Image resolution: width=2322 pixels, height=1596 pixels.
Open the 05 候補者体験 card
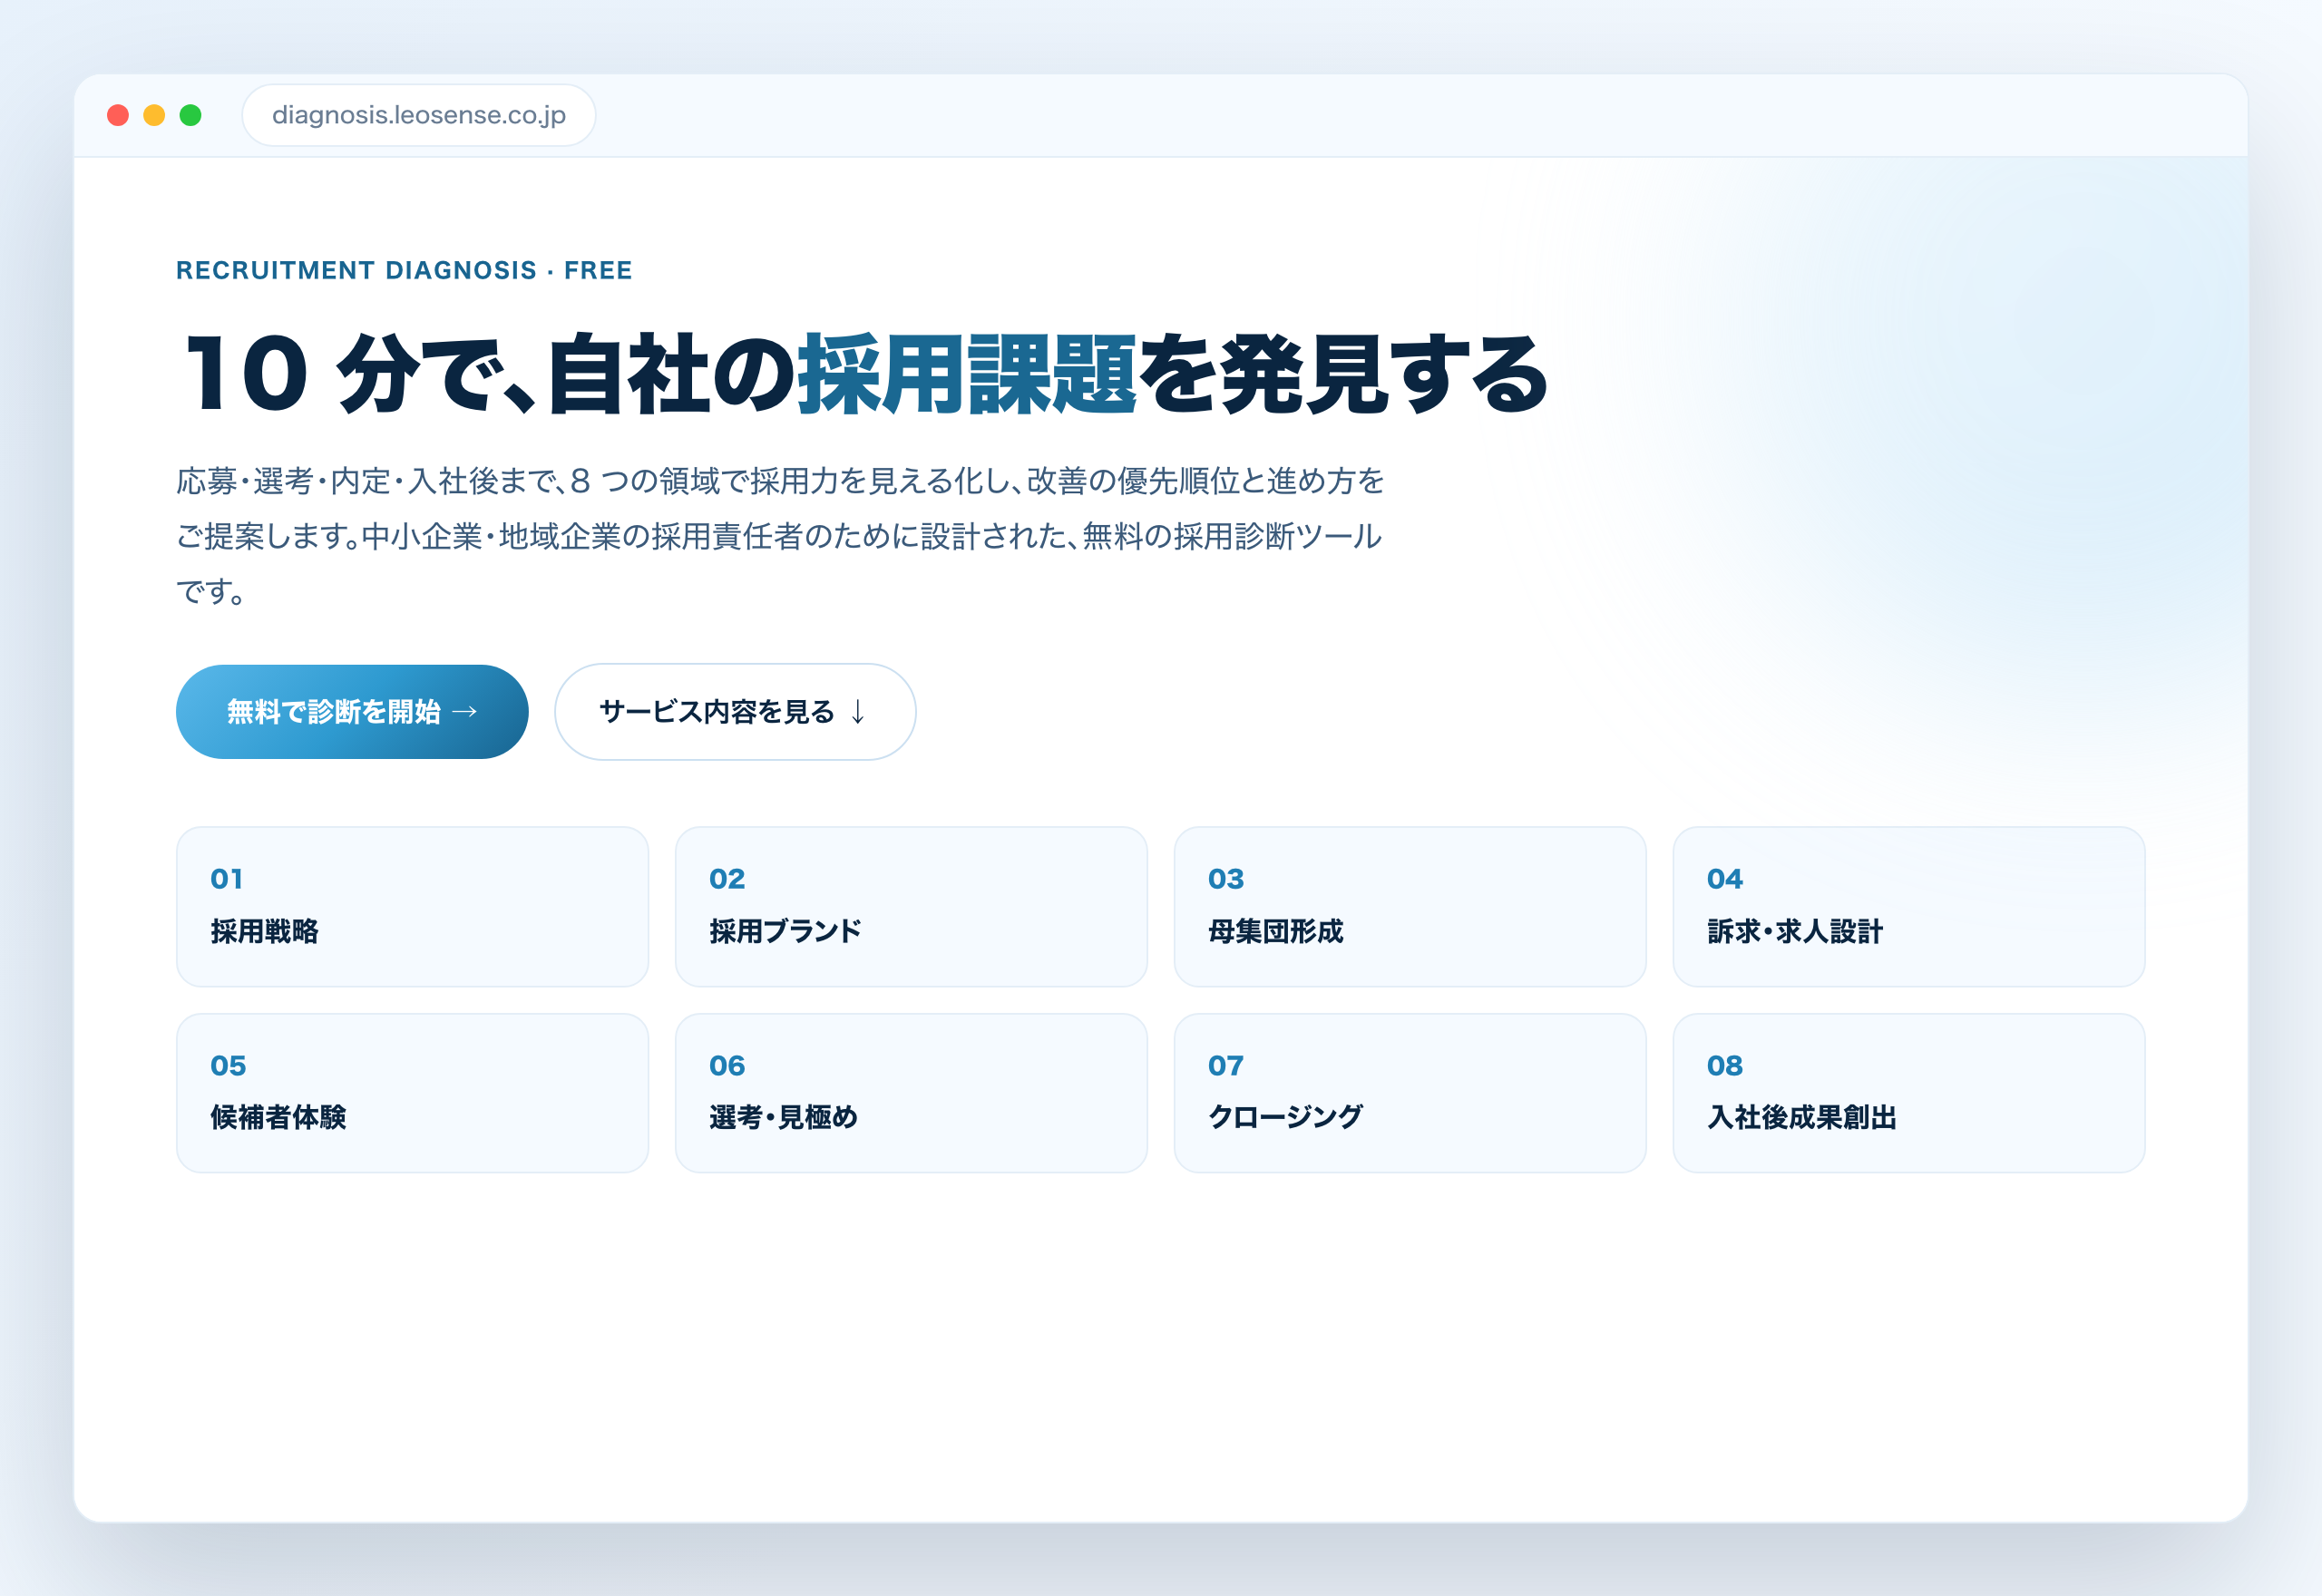pyautogui.click(x=413, y=1093)
